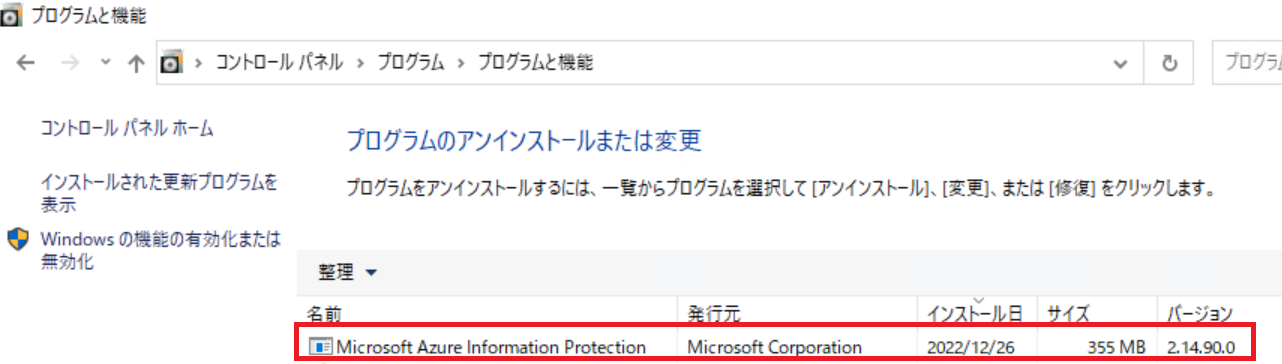
Task: Go back with the left arrow button
Action: [x=27, y=63]
